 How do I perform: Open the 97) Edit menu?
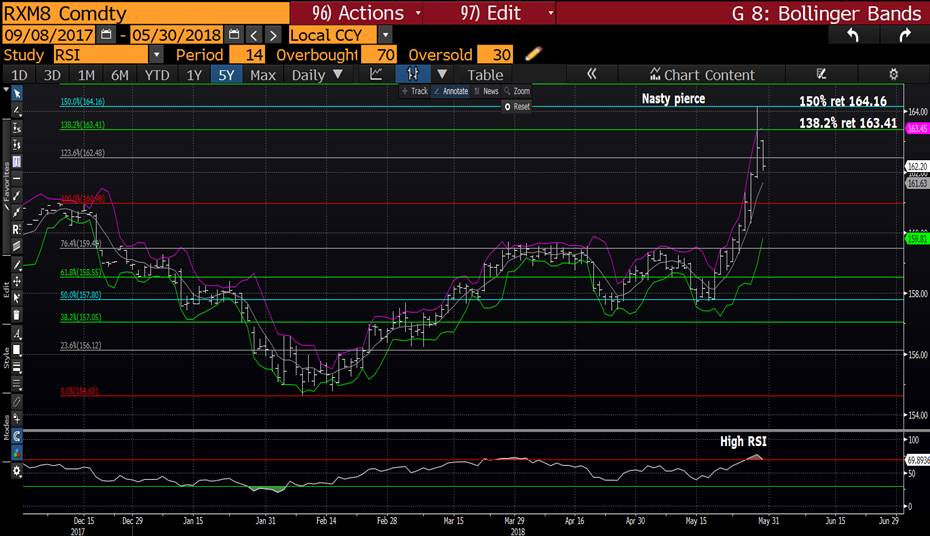(490, 12)
